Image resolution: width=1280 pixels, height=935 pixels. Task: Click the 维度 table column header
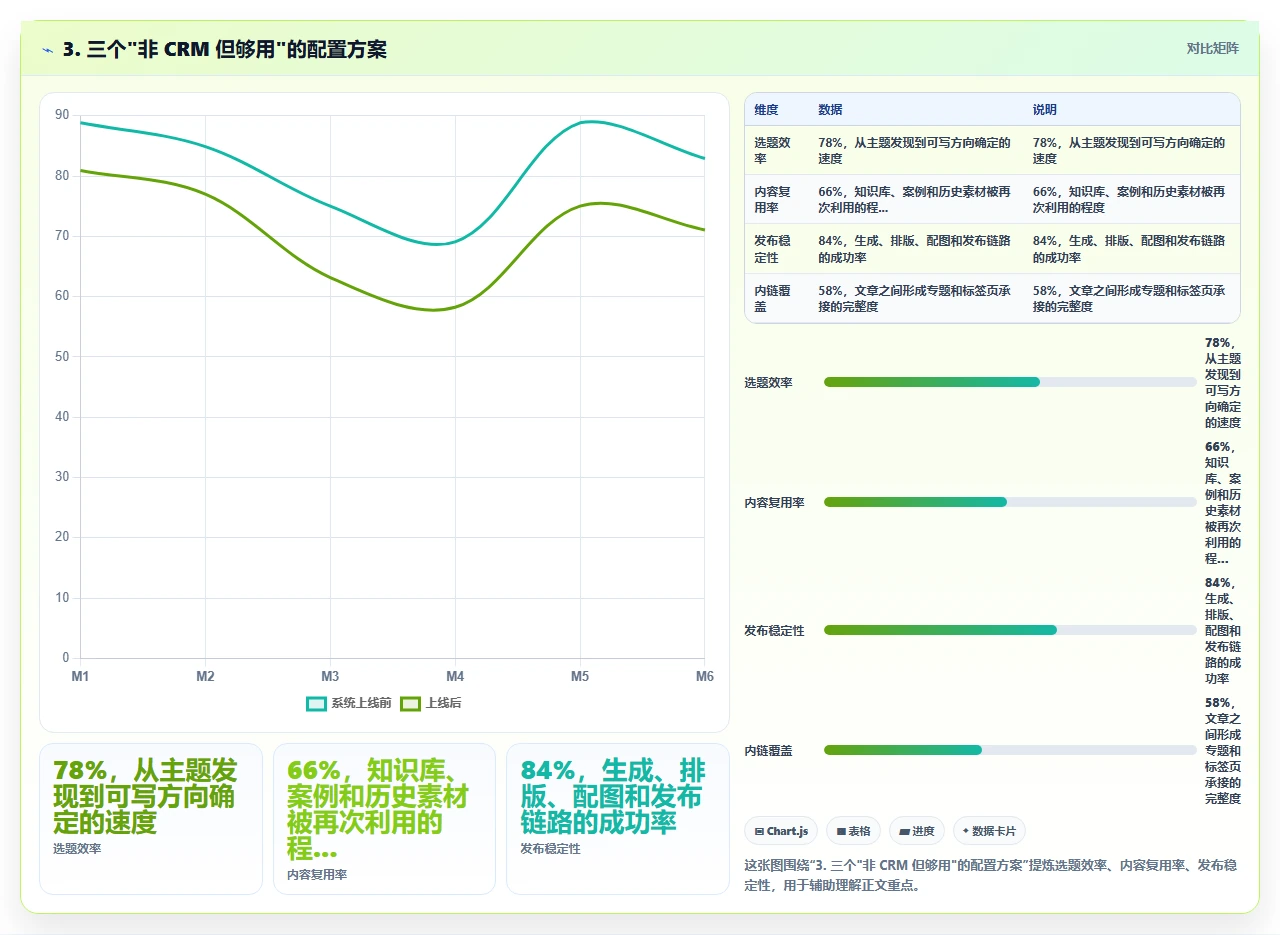pyautogui.click(x=767, y=110)
